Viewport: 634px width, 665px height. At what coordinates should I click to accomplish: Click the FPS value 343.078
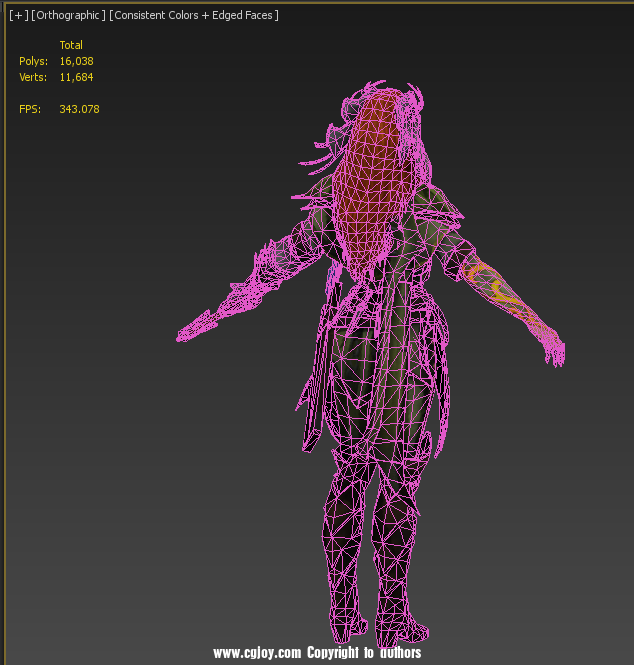click(x=79, y=109)
